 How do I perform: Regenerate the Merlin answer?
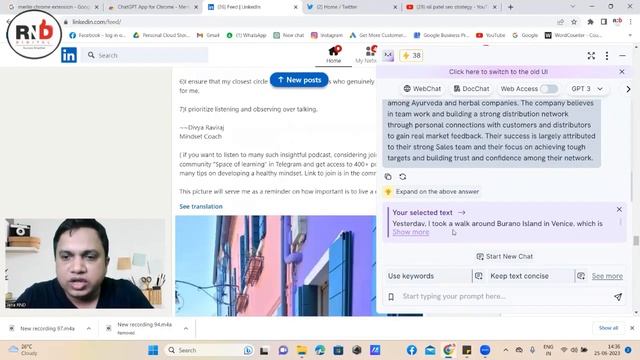pyautogui.click(x=402, y=177)
